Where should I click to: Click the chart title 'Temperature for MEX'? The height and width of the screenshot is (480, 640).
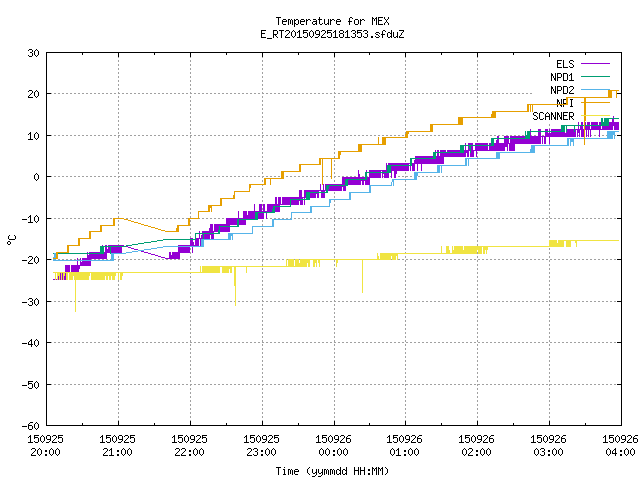[332, 21]
